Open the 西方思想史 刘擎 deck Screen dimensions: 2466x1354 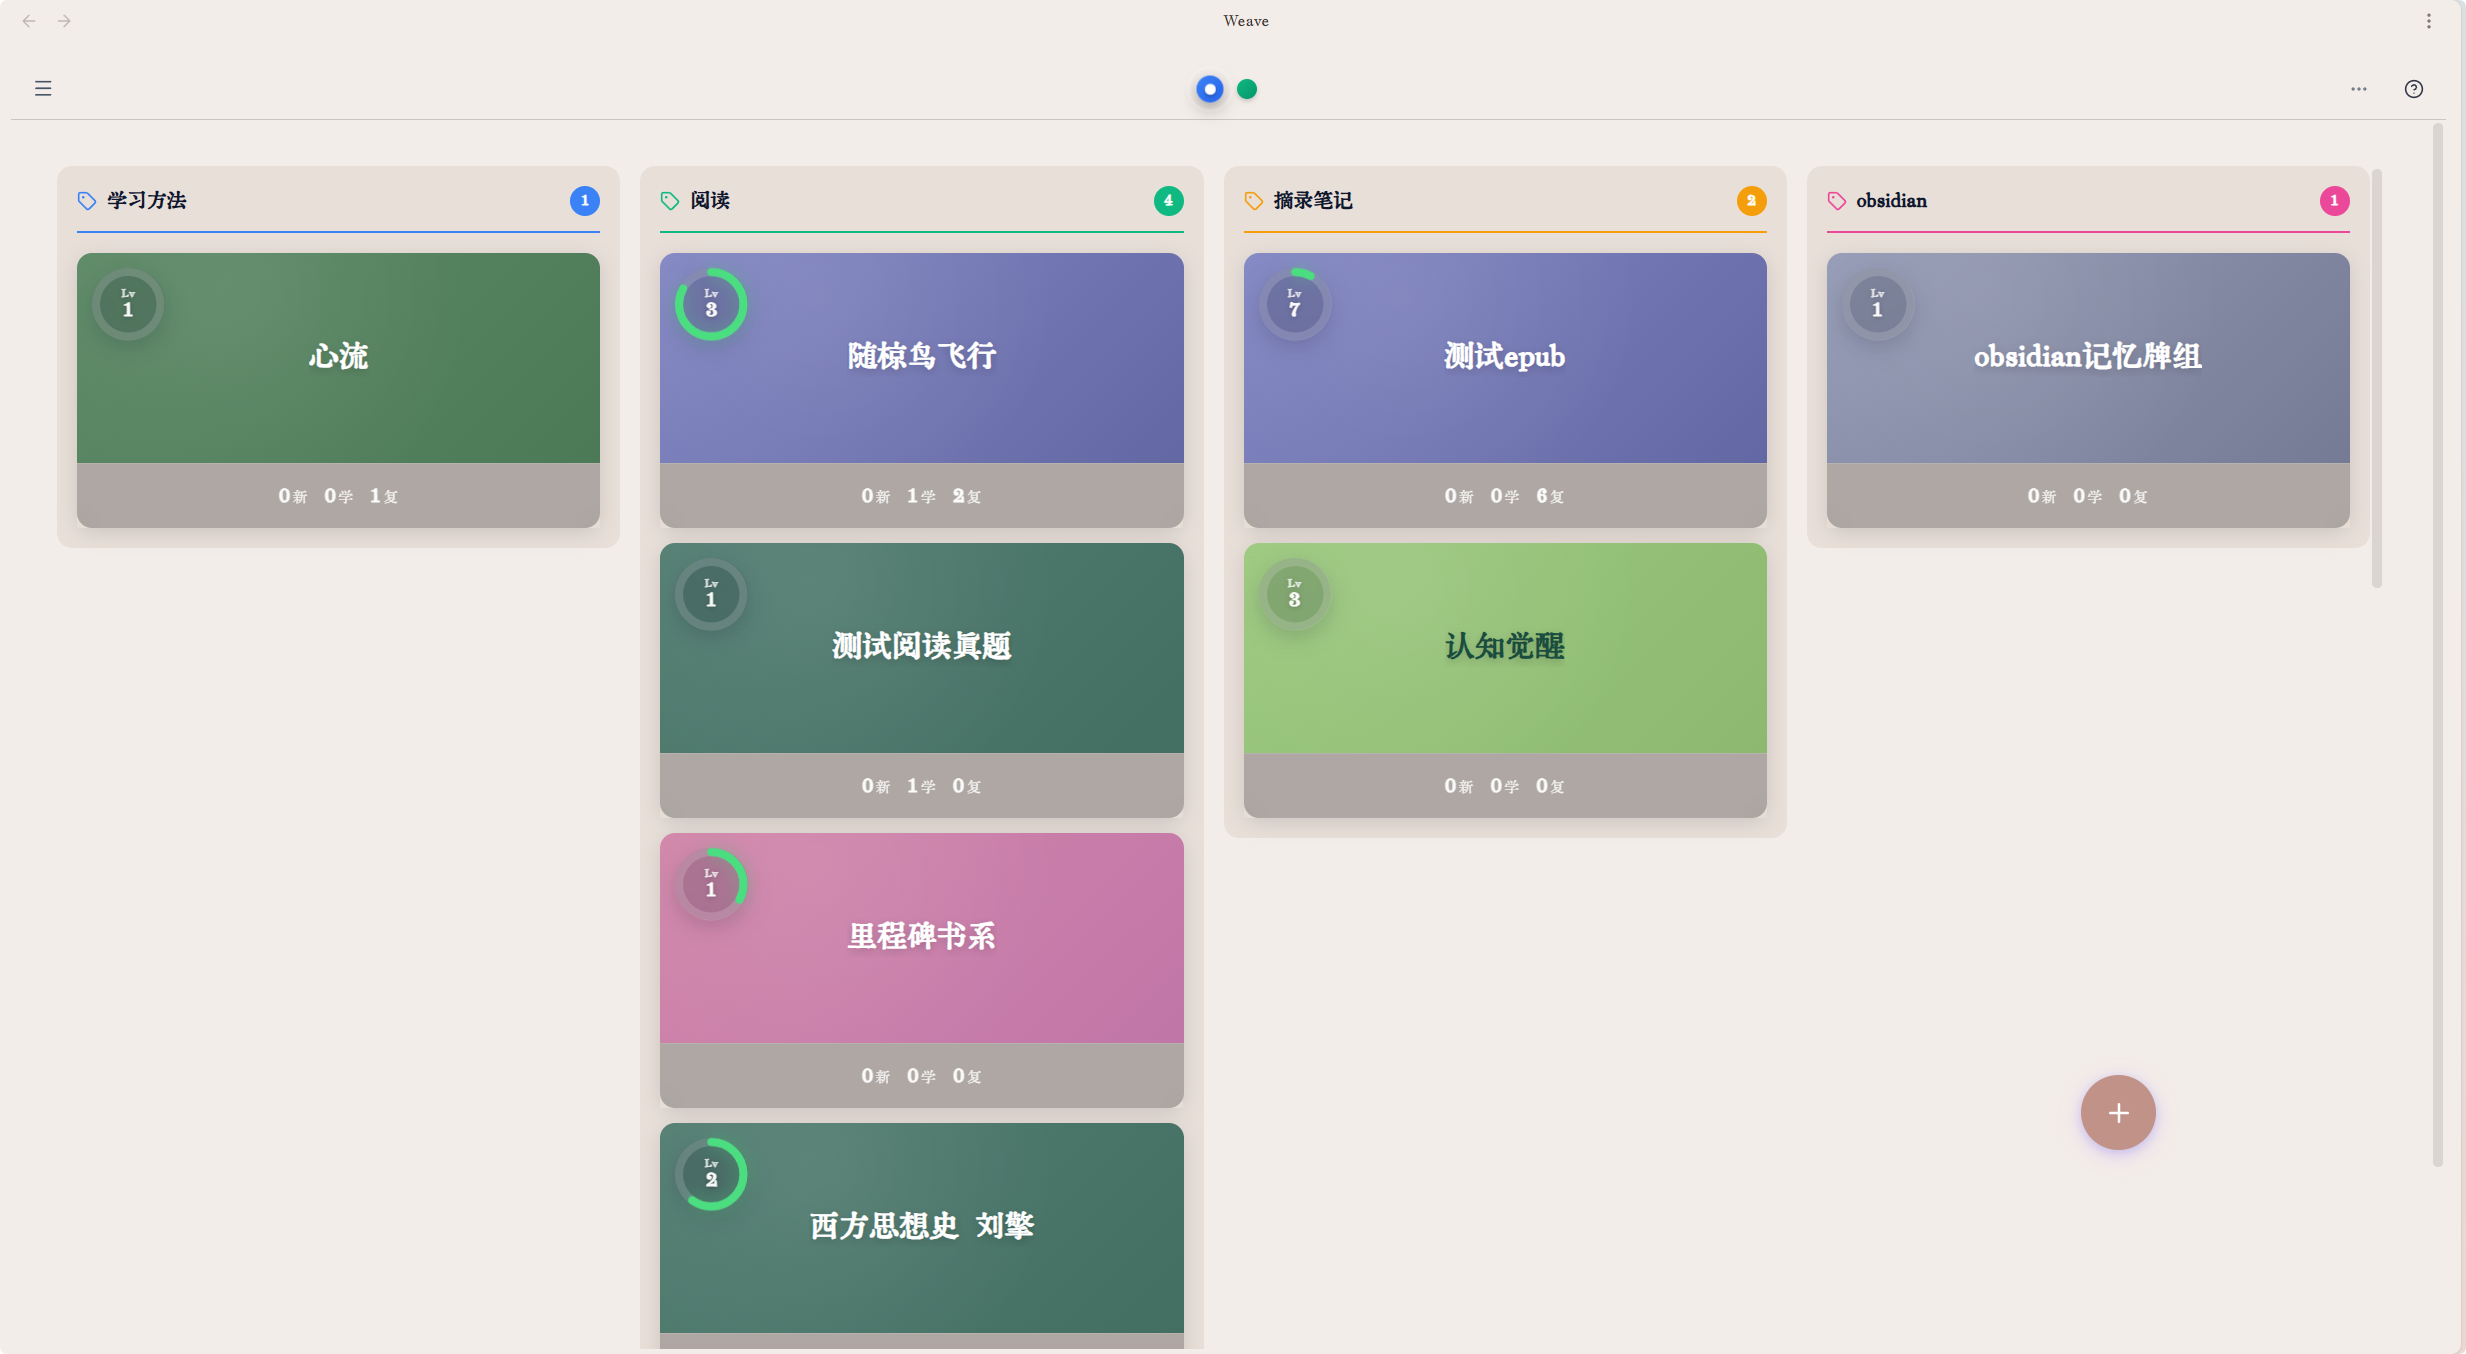click(x=921, y=1236)
